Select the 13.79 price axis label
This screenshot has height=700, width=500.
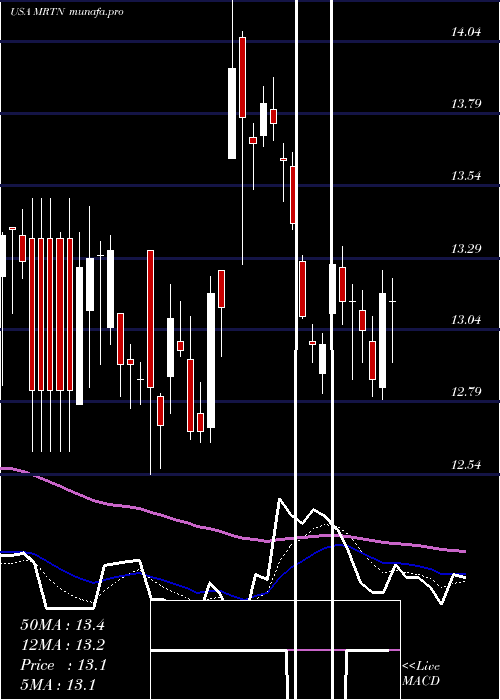(466, 104)
